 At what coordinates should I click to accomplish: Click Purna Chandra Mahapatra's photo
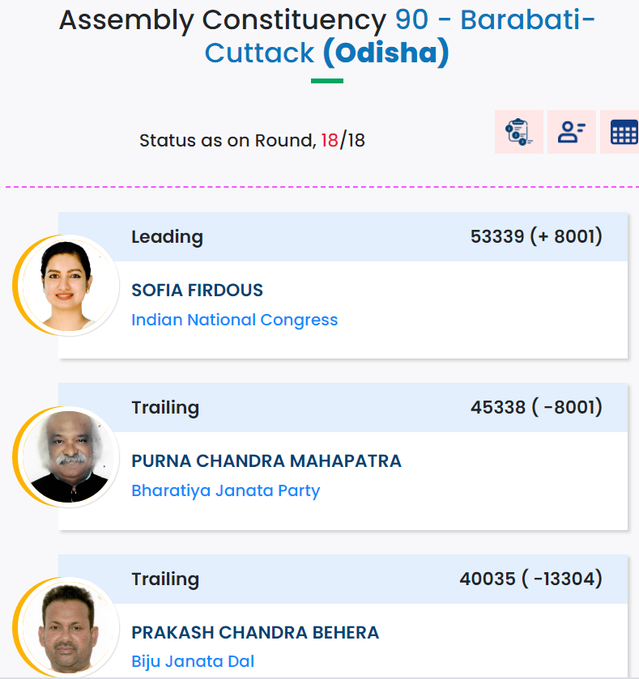67,457
